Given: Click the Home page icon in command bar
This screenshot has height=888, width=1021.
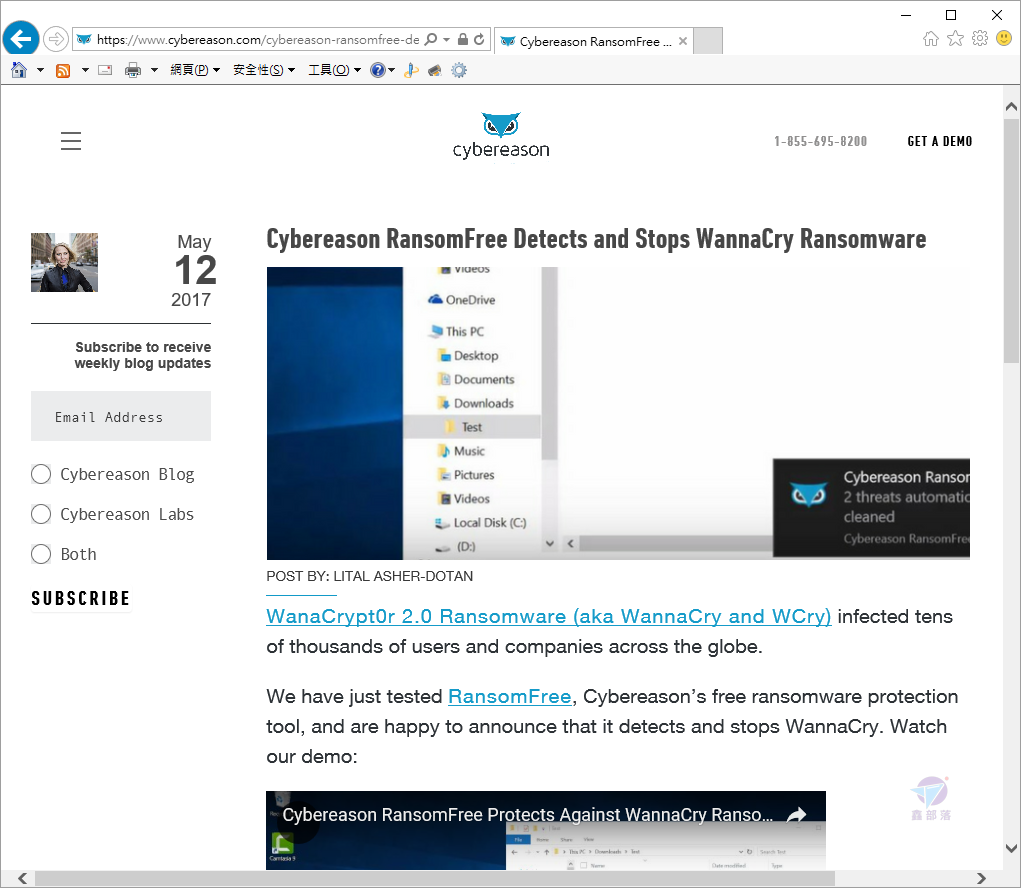Looking at the screenshot, I should [x=19, y=70].
